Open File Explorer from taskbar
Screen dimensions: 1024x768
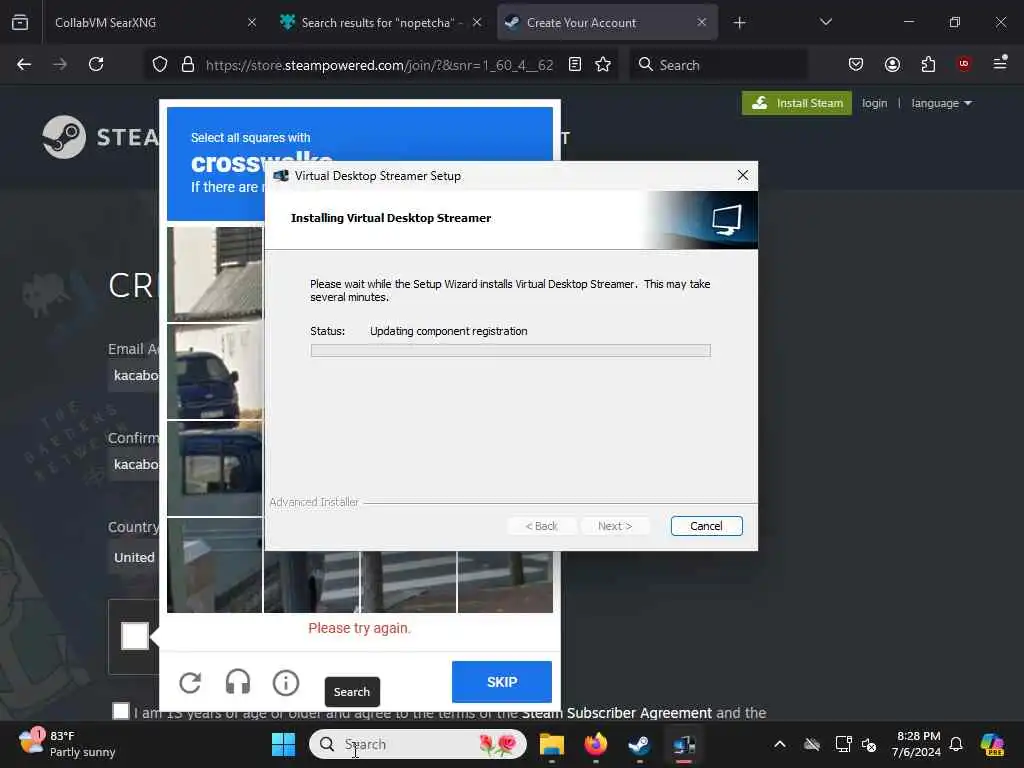[552, 744]
